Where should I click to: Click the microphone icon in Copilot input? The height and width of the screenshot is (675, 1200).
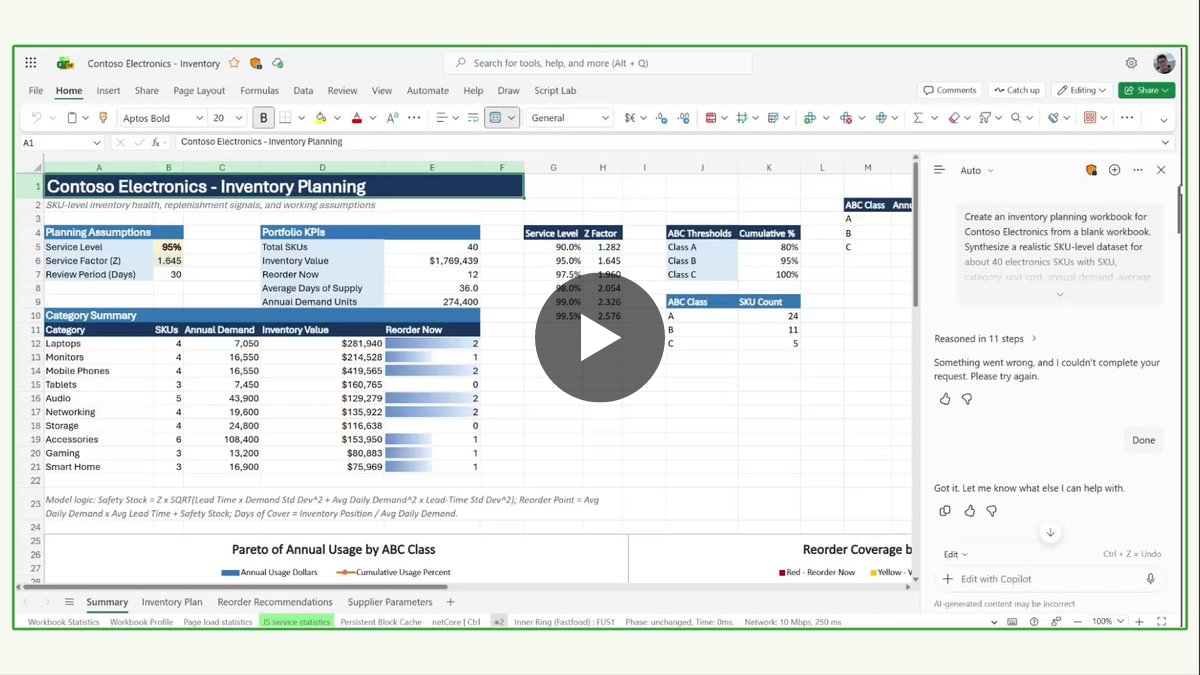point(1150,579)
